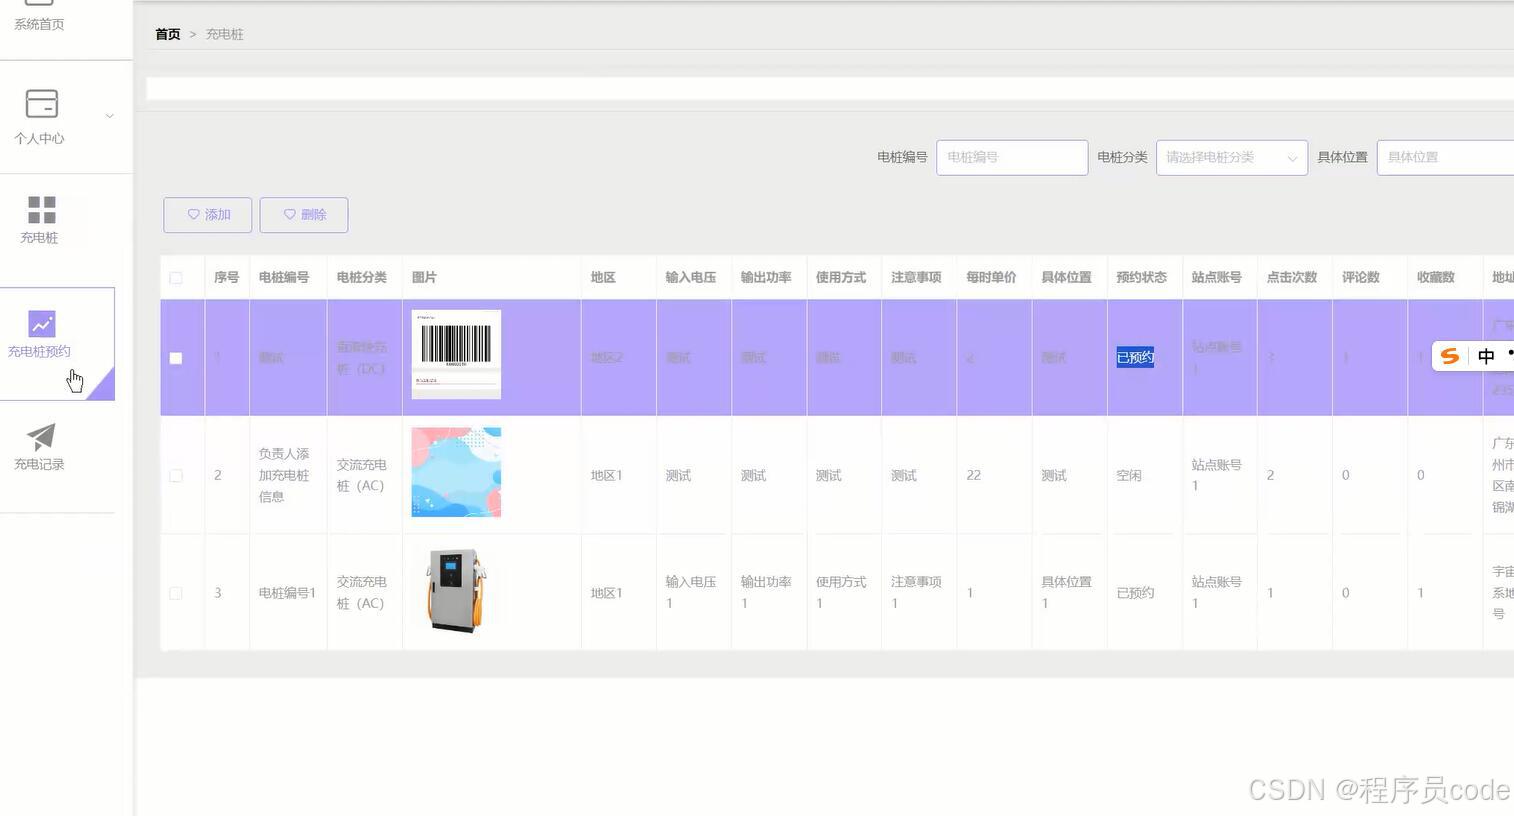The width and height of the screenshot is (1514, 816).
Task: Toggle the checkbox for row 2
Action: click(x=176, y=476)
